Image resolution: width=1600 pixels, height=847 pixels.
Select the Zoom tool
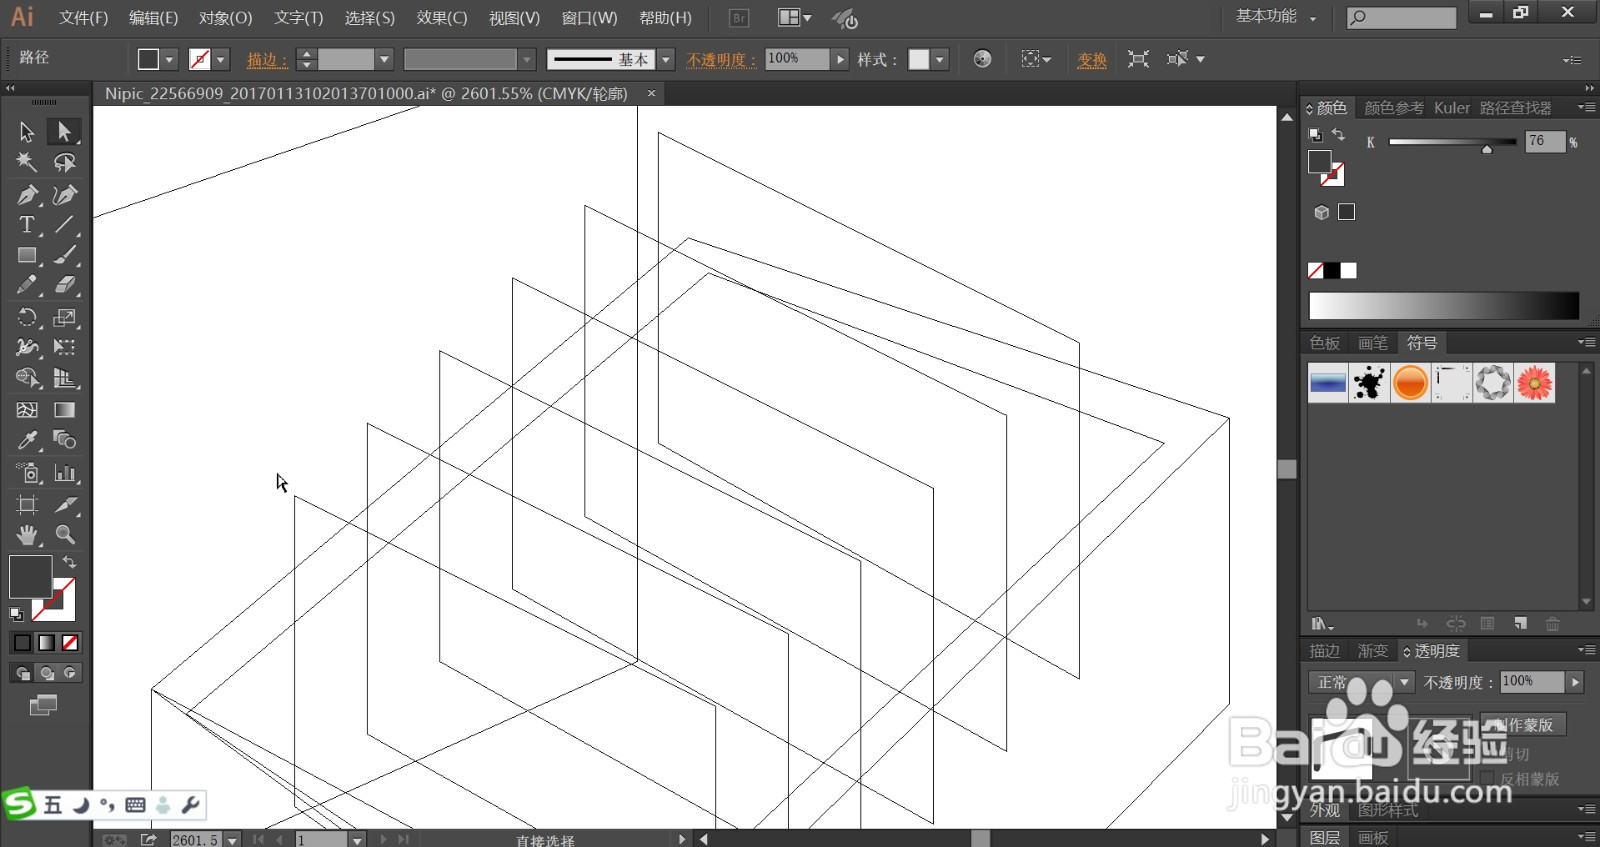[x=64, y=535]
